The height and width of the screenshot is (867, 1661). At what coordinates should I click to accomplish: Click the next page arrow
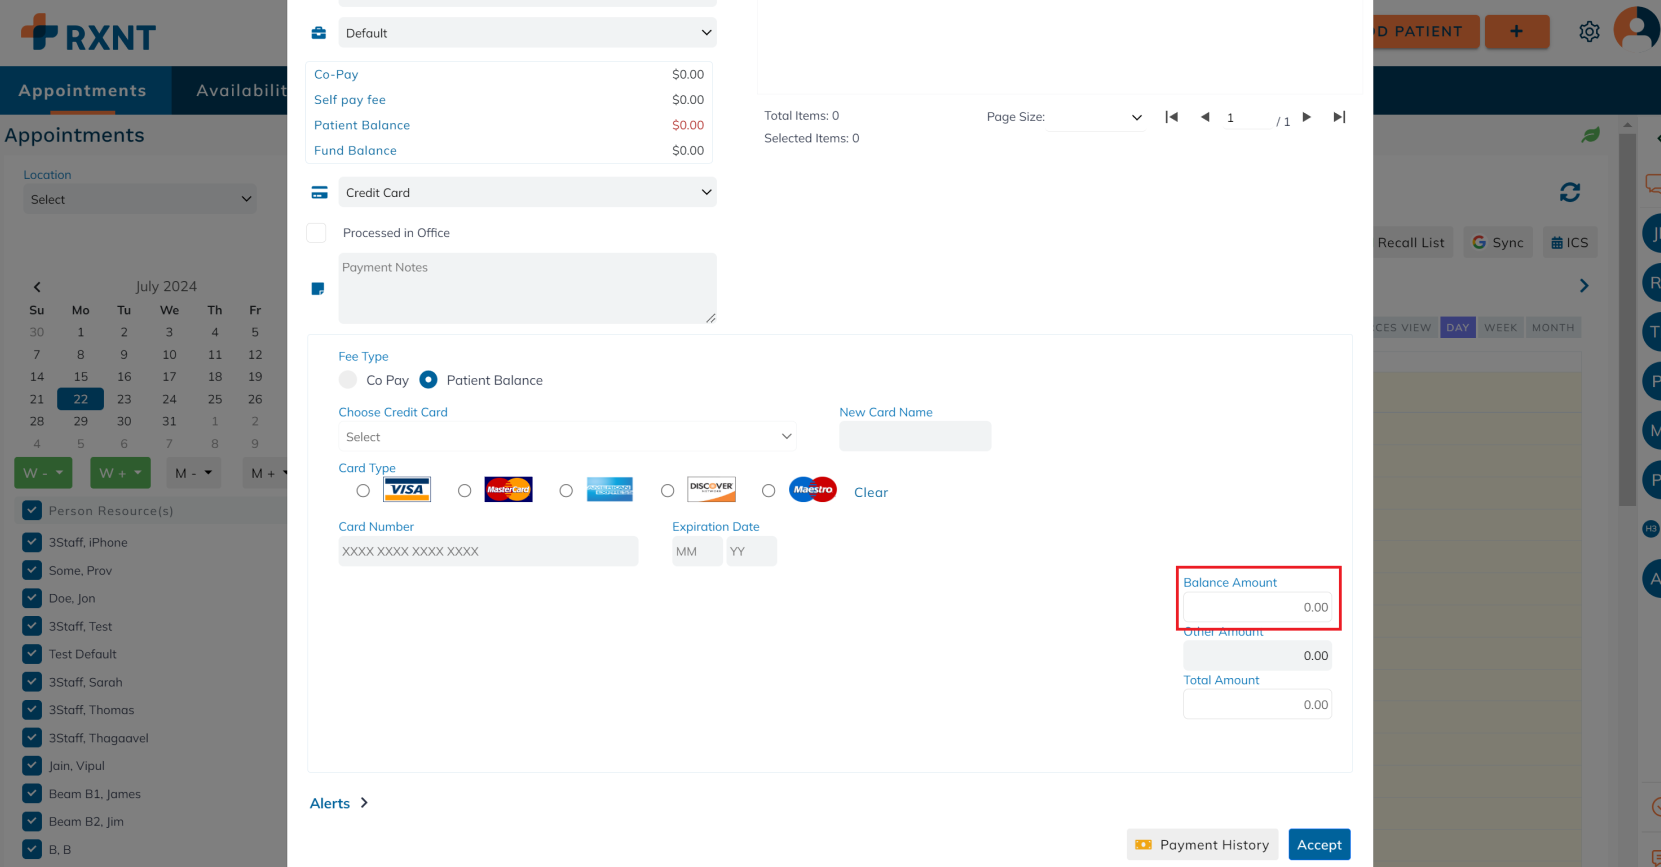click(x=1306, y=117)
